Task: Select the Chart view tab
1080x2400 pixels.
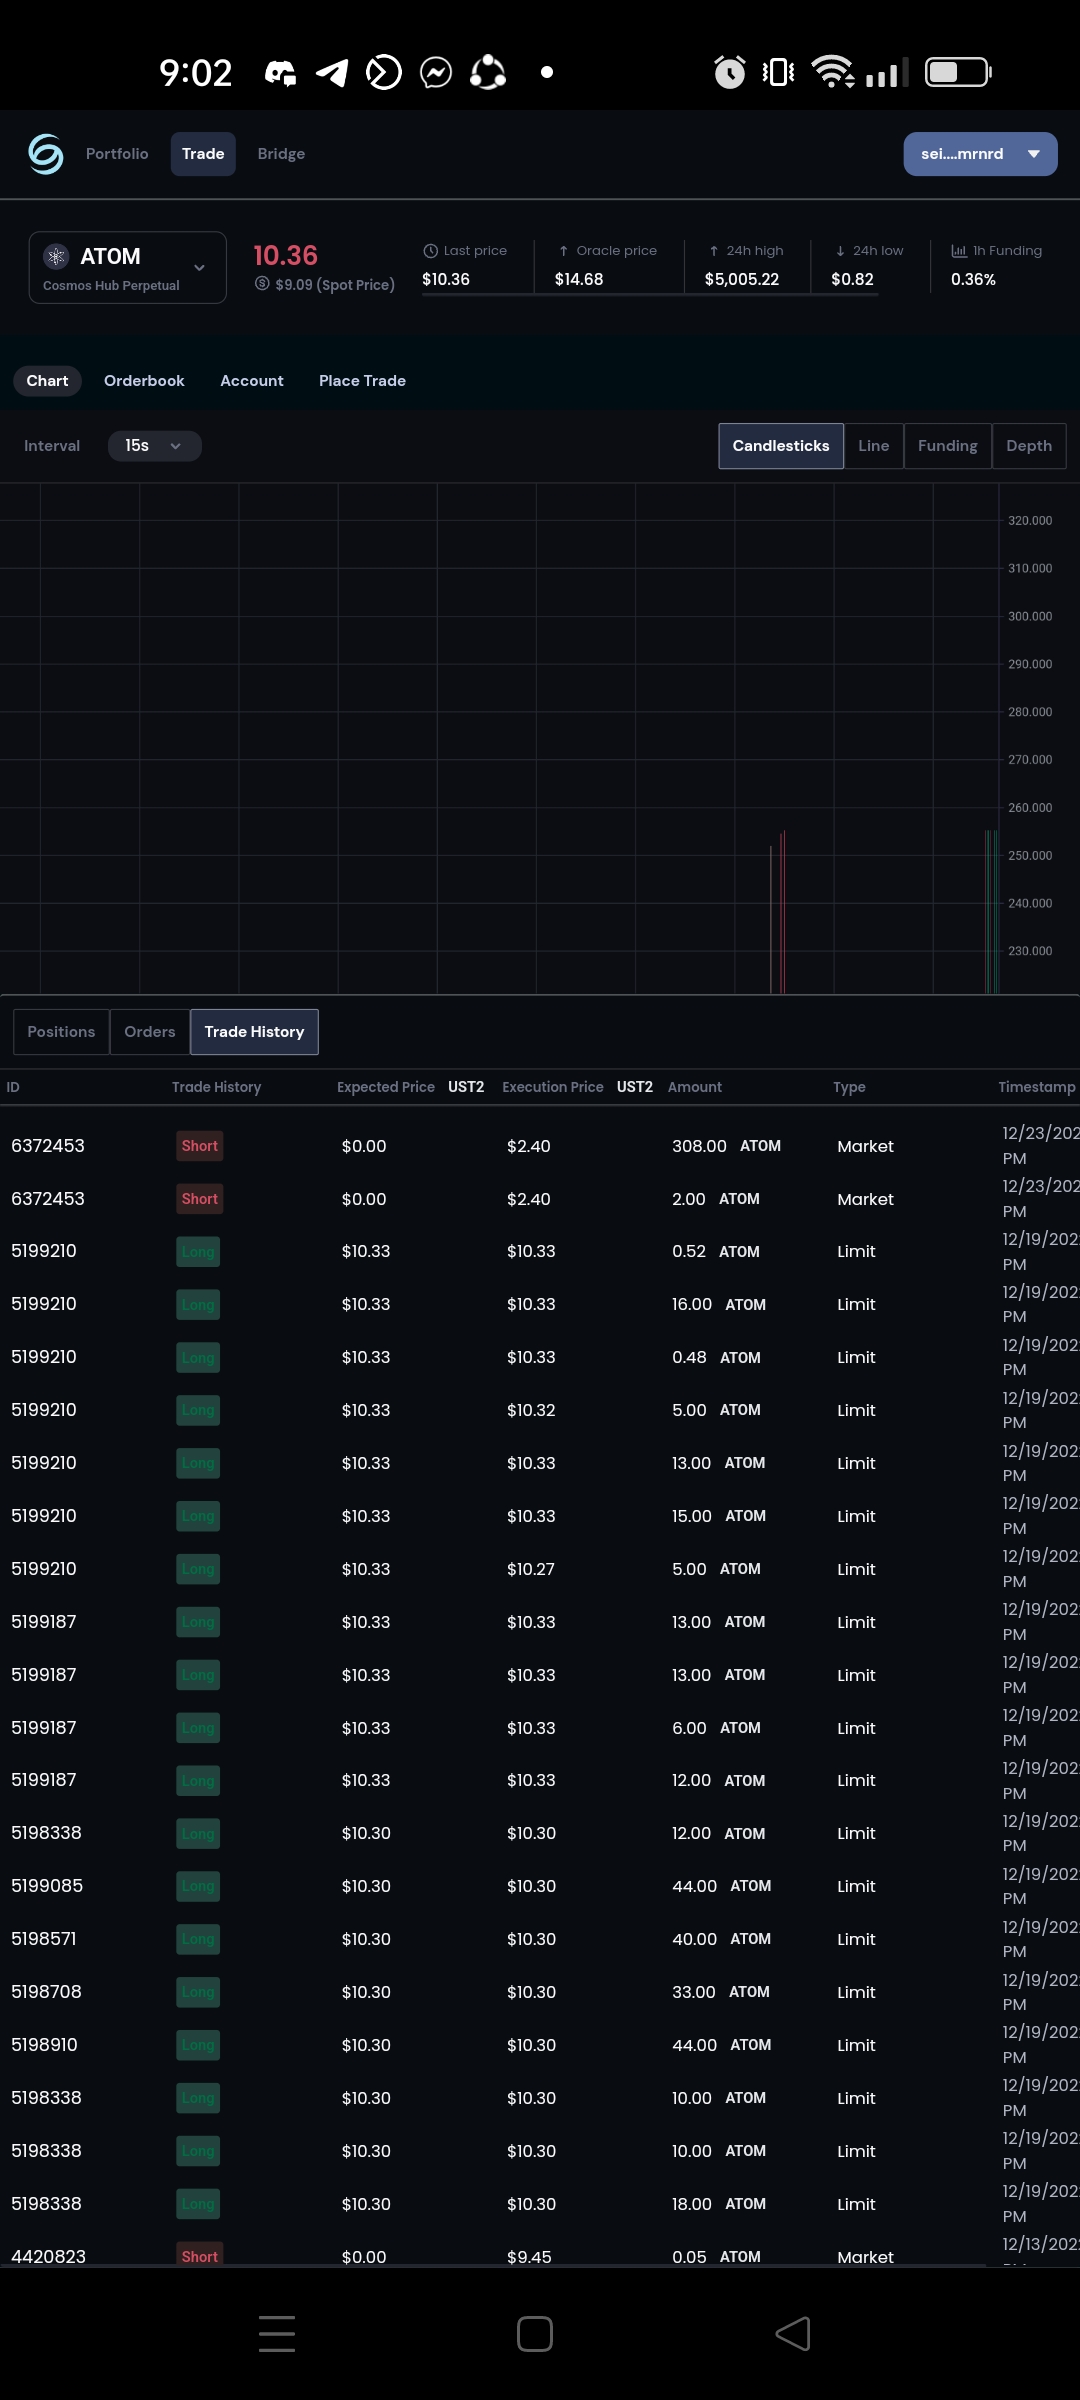Action: click(47, 381)
